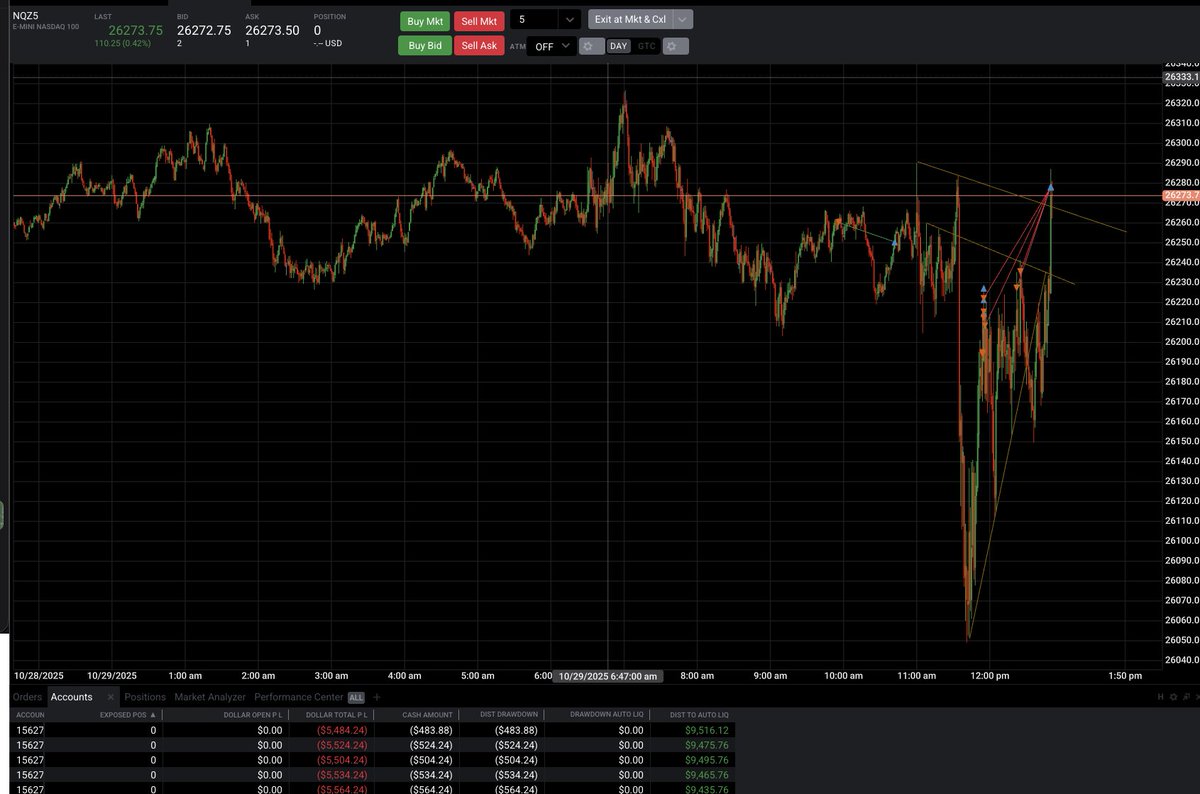The width and height of the screenshot is (1200, 794).
Task: Add a new tab with plus icon
Action: click(x=377, y=697)
